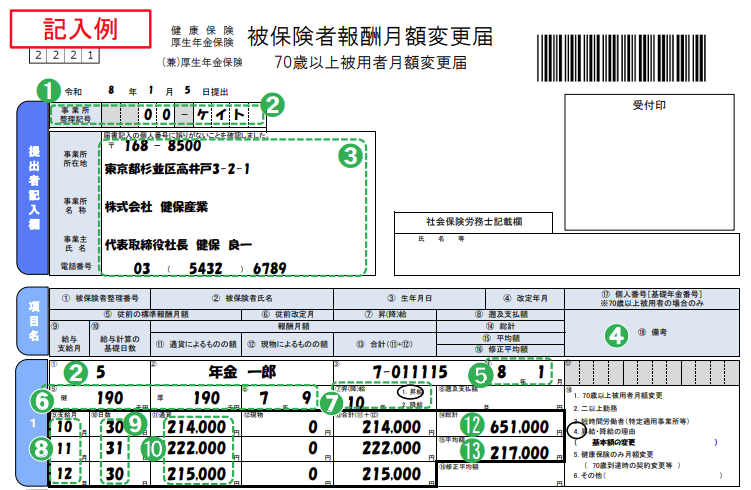This screenshot has width=751, height=490.
Task: Click the header 給与計算の基礎日数
Action: tap(120, 339)
